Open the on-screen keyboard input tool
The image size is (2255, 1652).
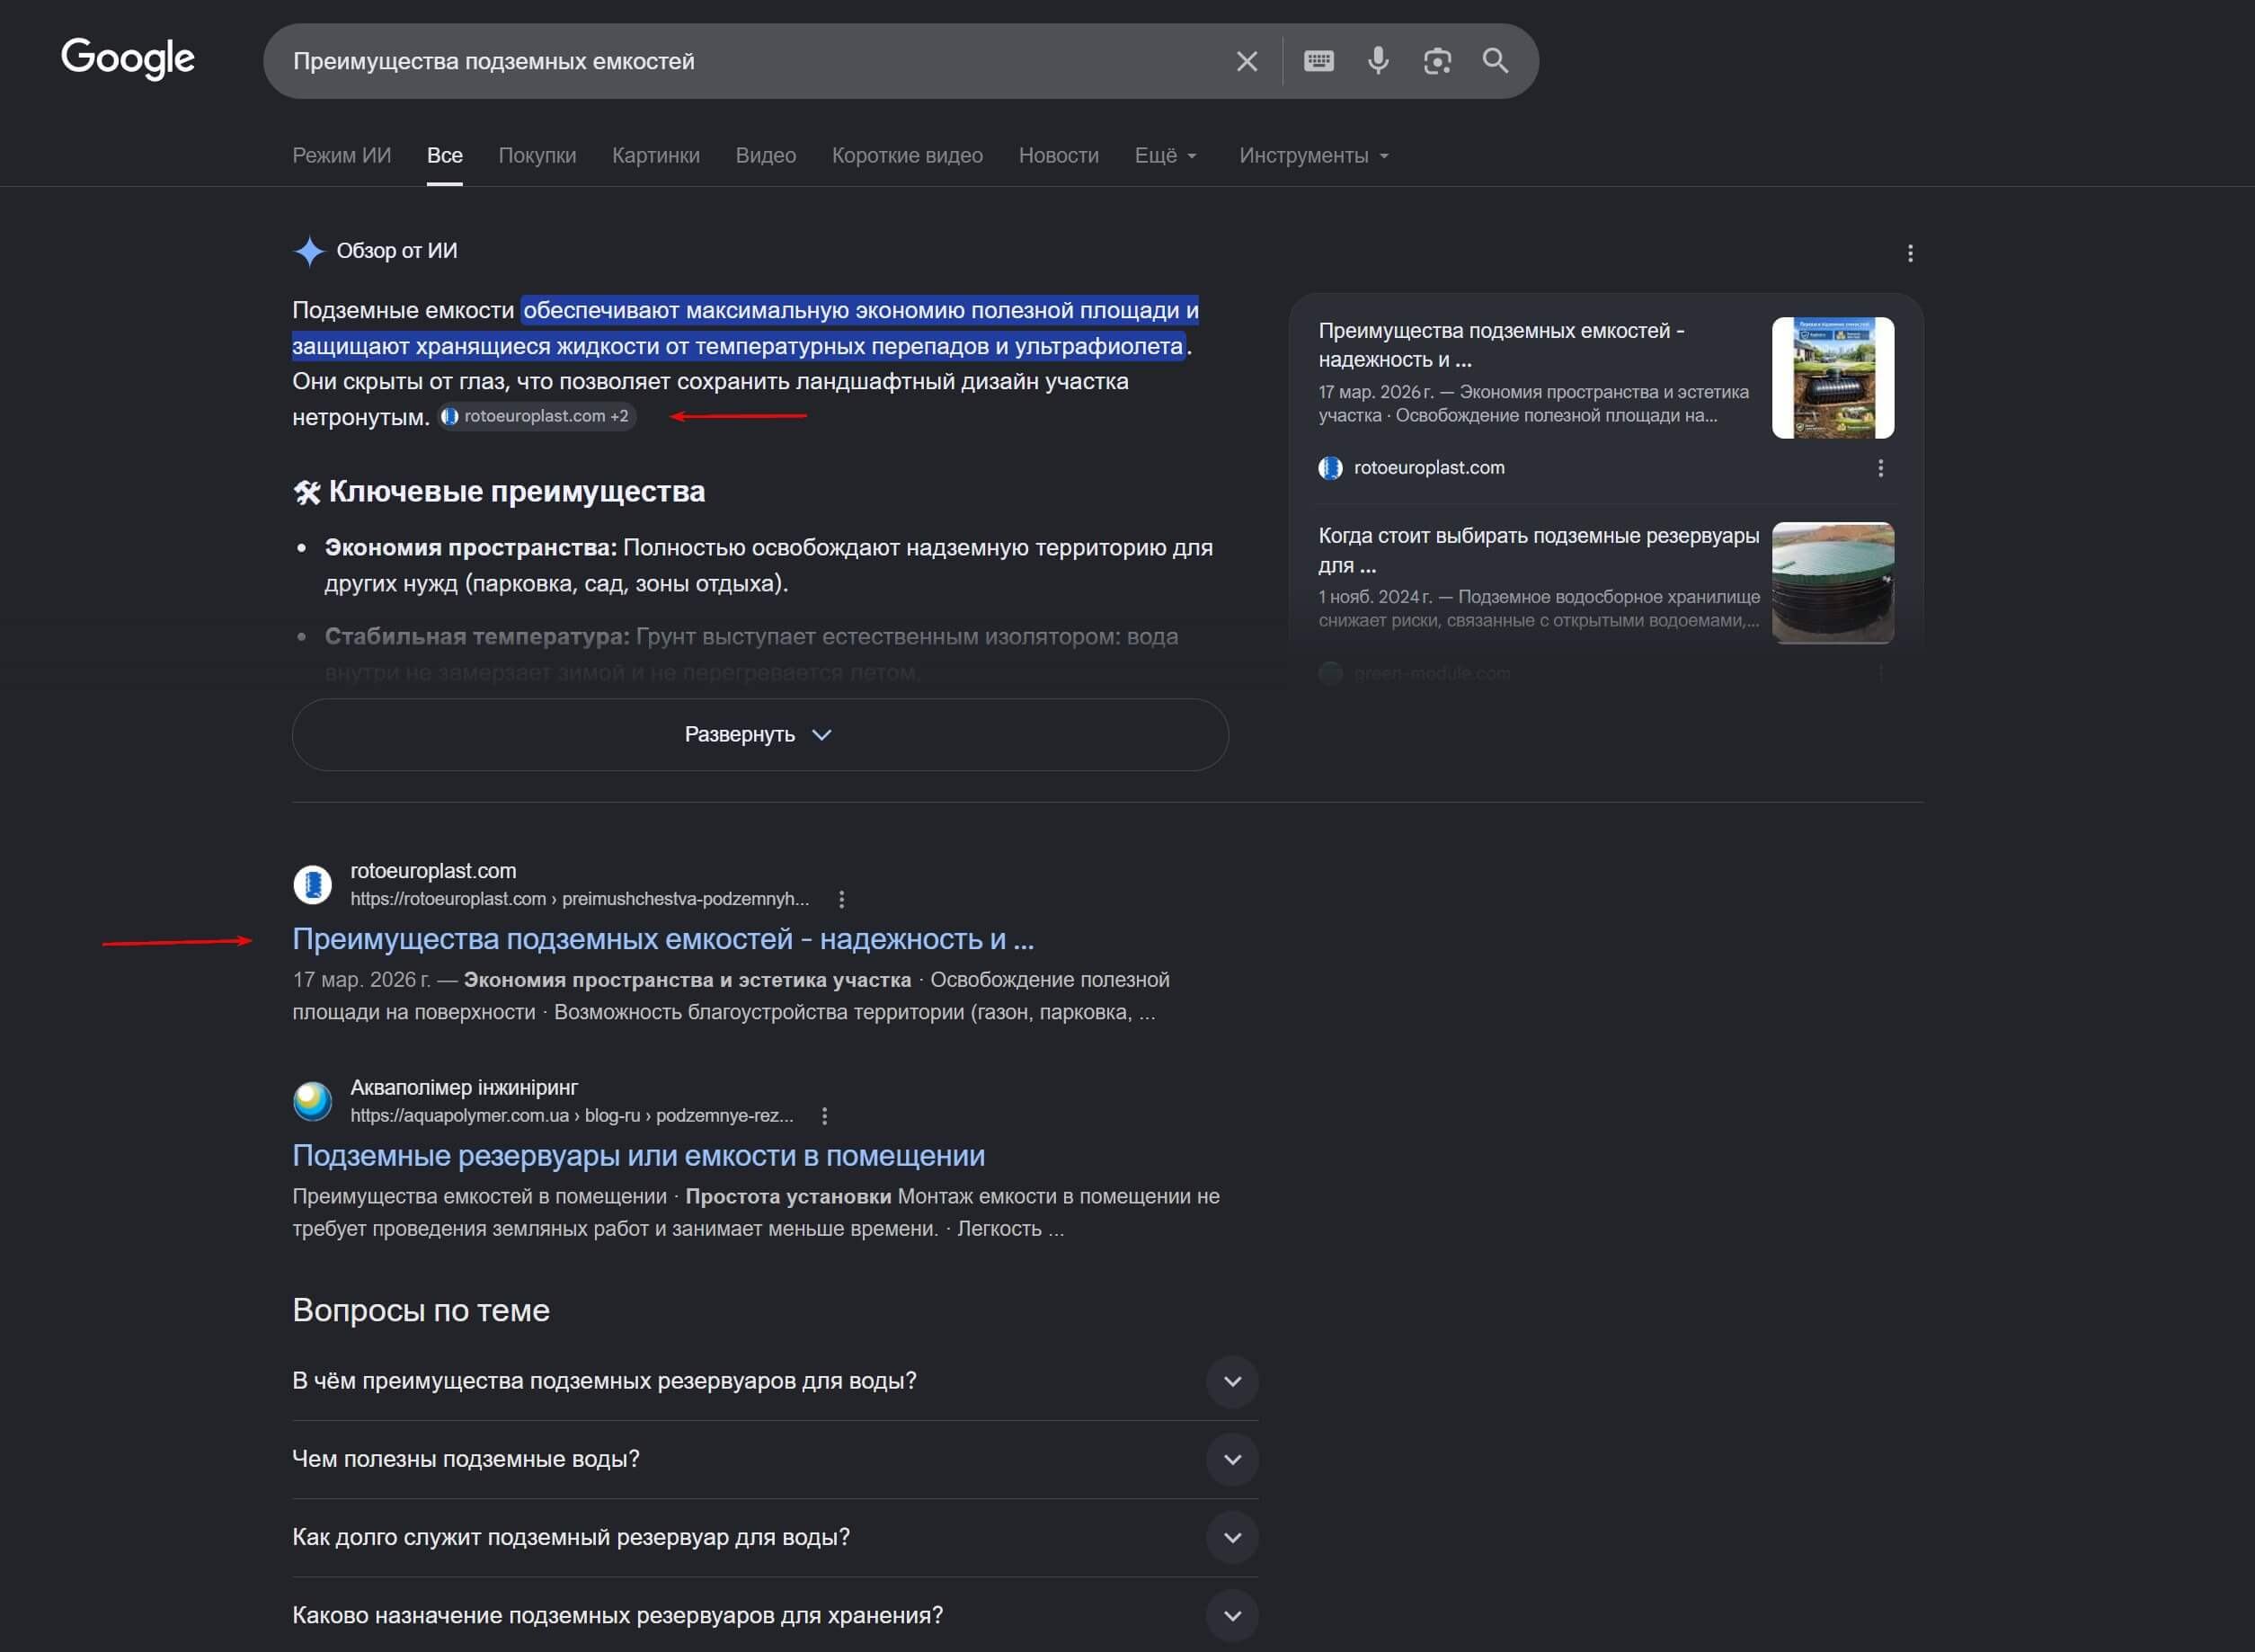click(x=1318, y=61)
